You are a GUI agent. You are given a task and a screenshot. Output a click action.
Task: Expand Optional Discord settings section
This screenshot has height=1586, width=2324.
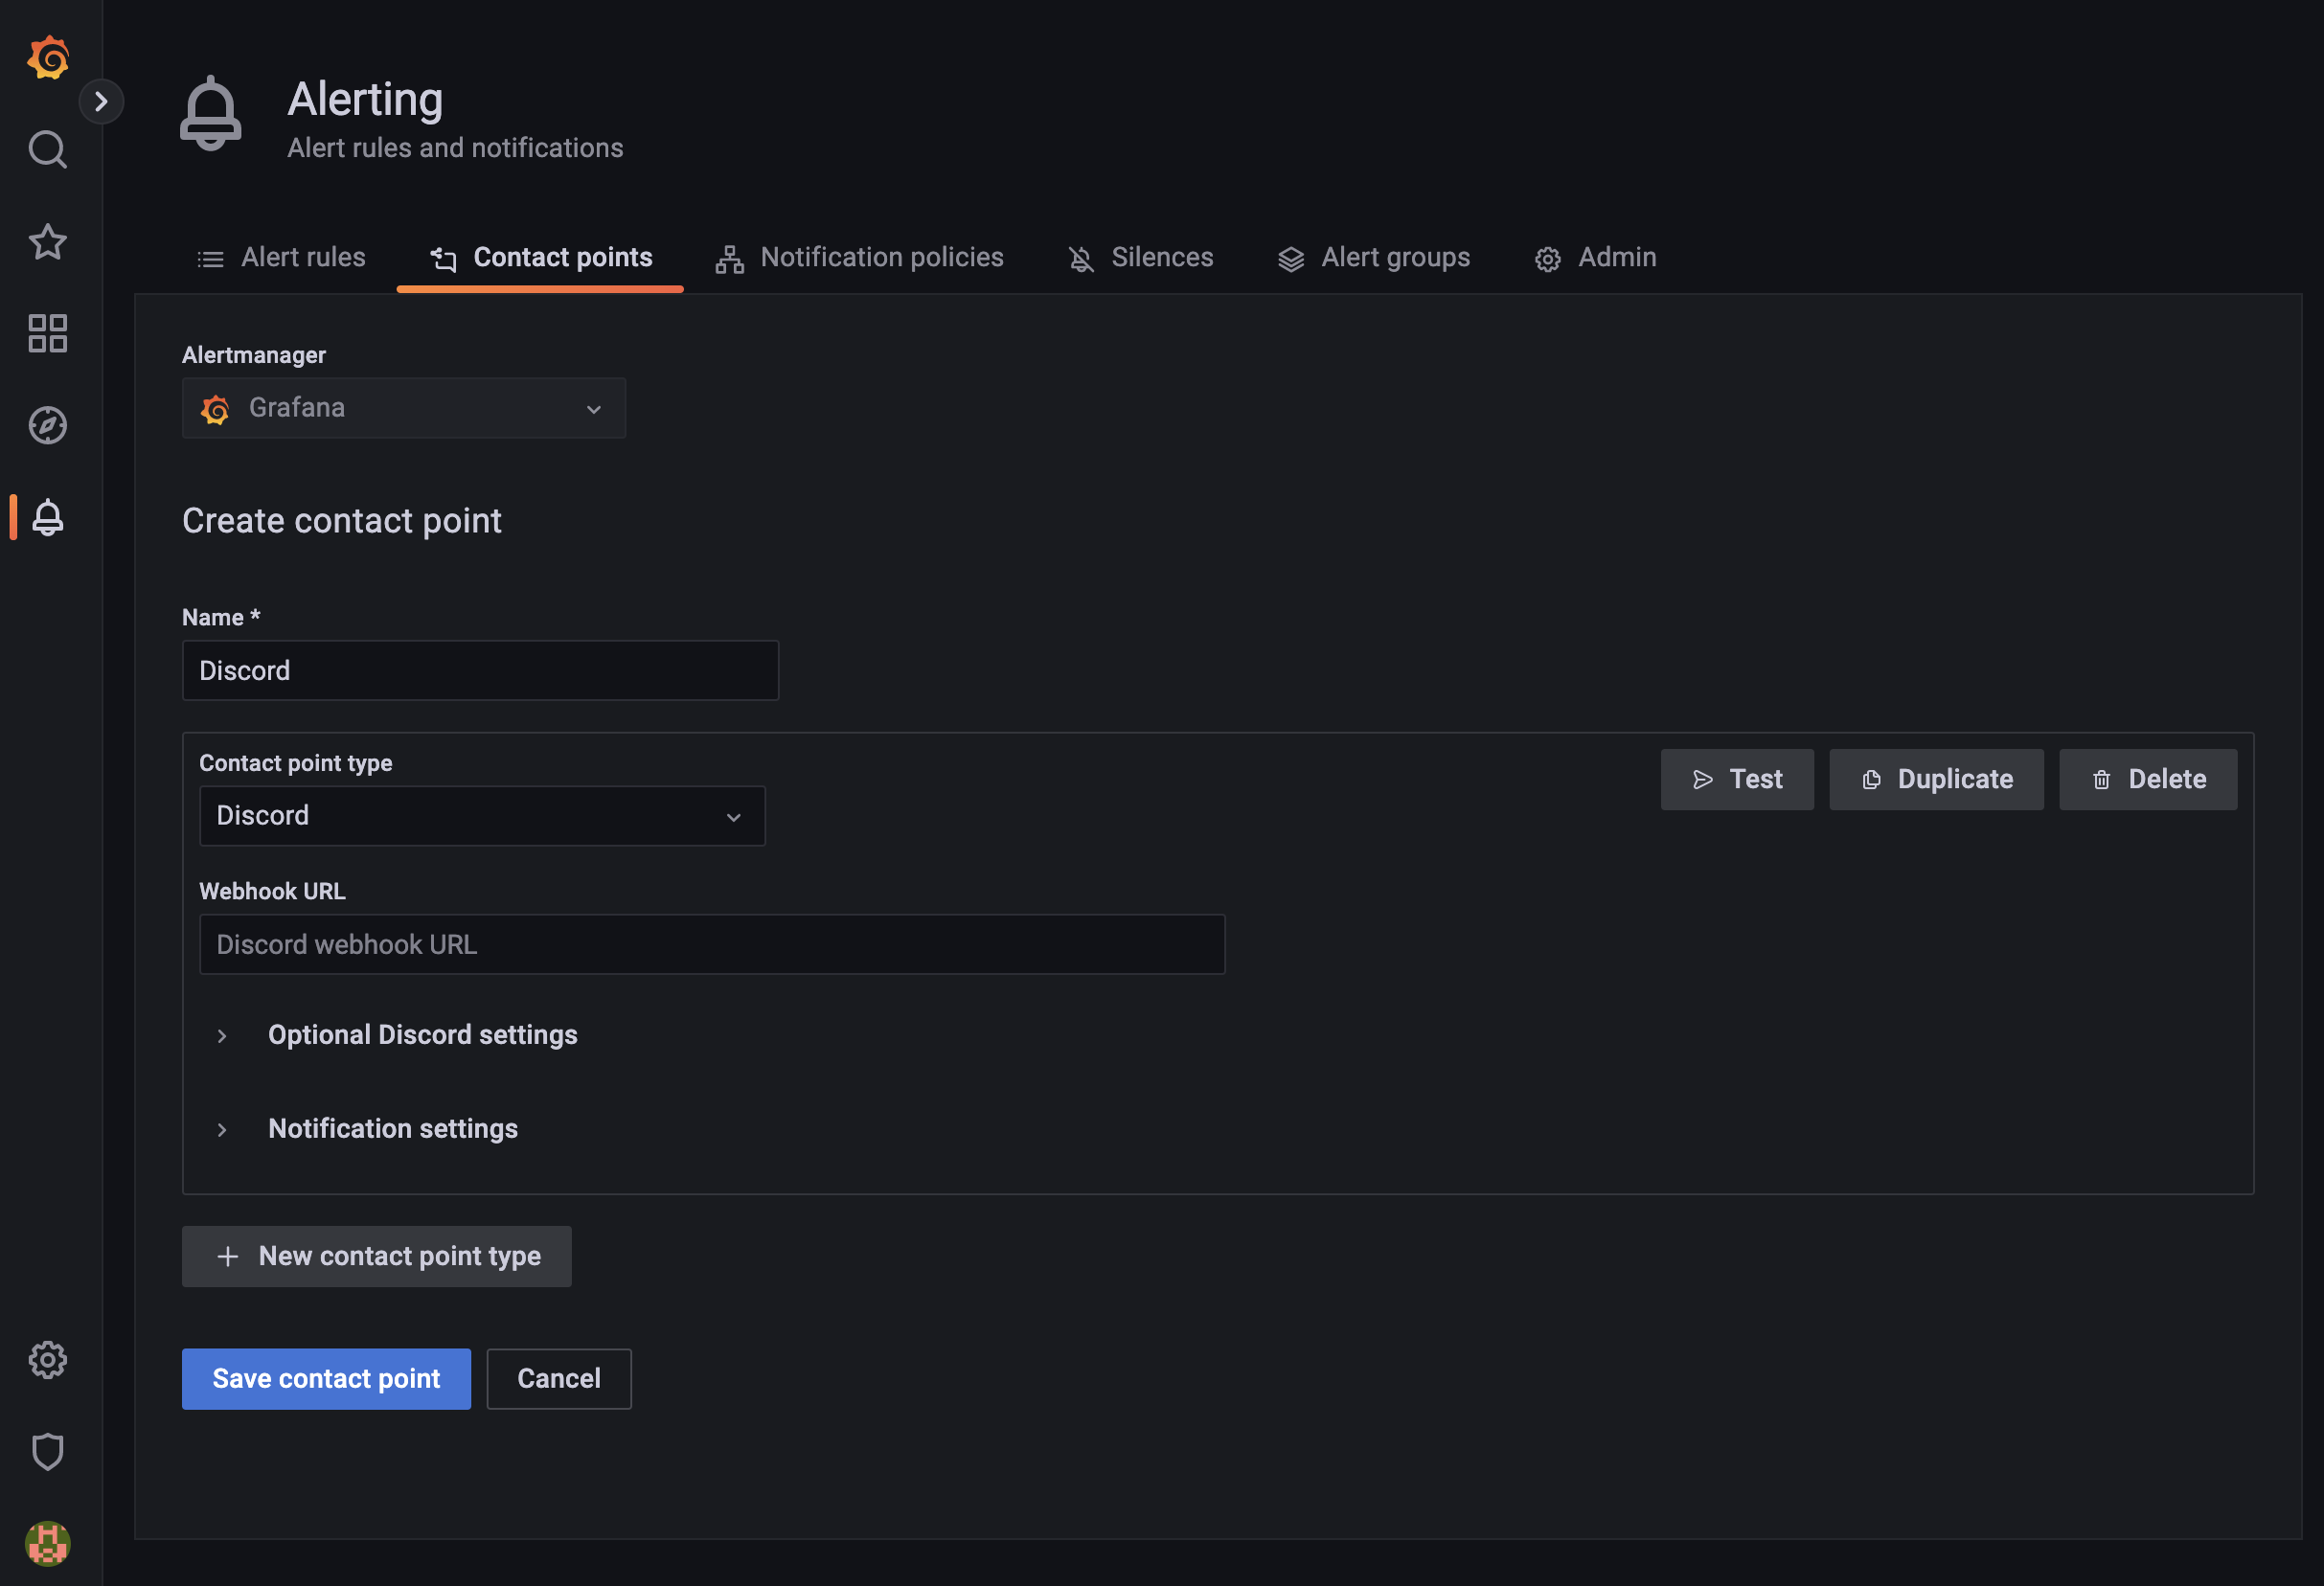422,1035
